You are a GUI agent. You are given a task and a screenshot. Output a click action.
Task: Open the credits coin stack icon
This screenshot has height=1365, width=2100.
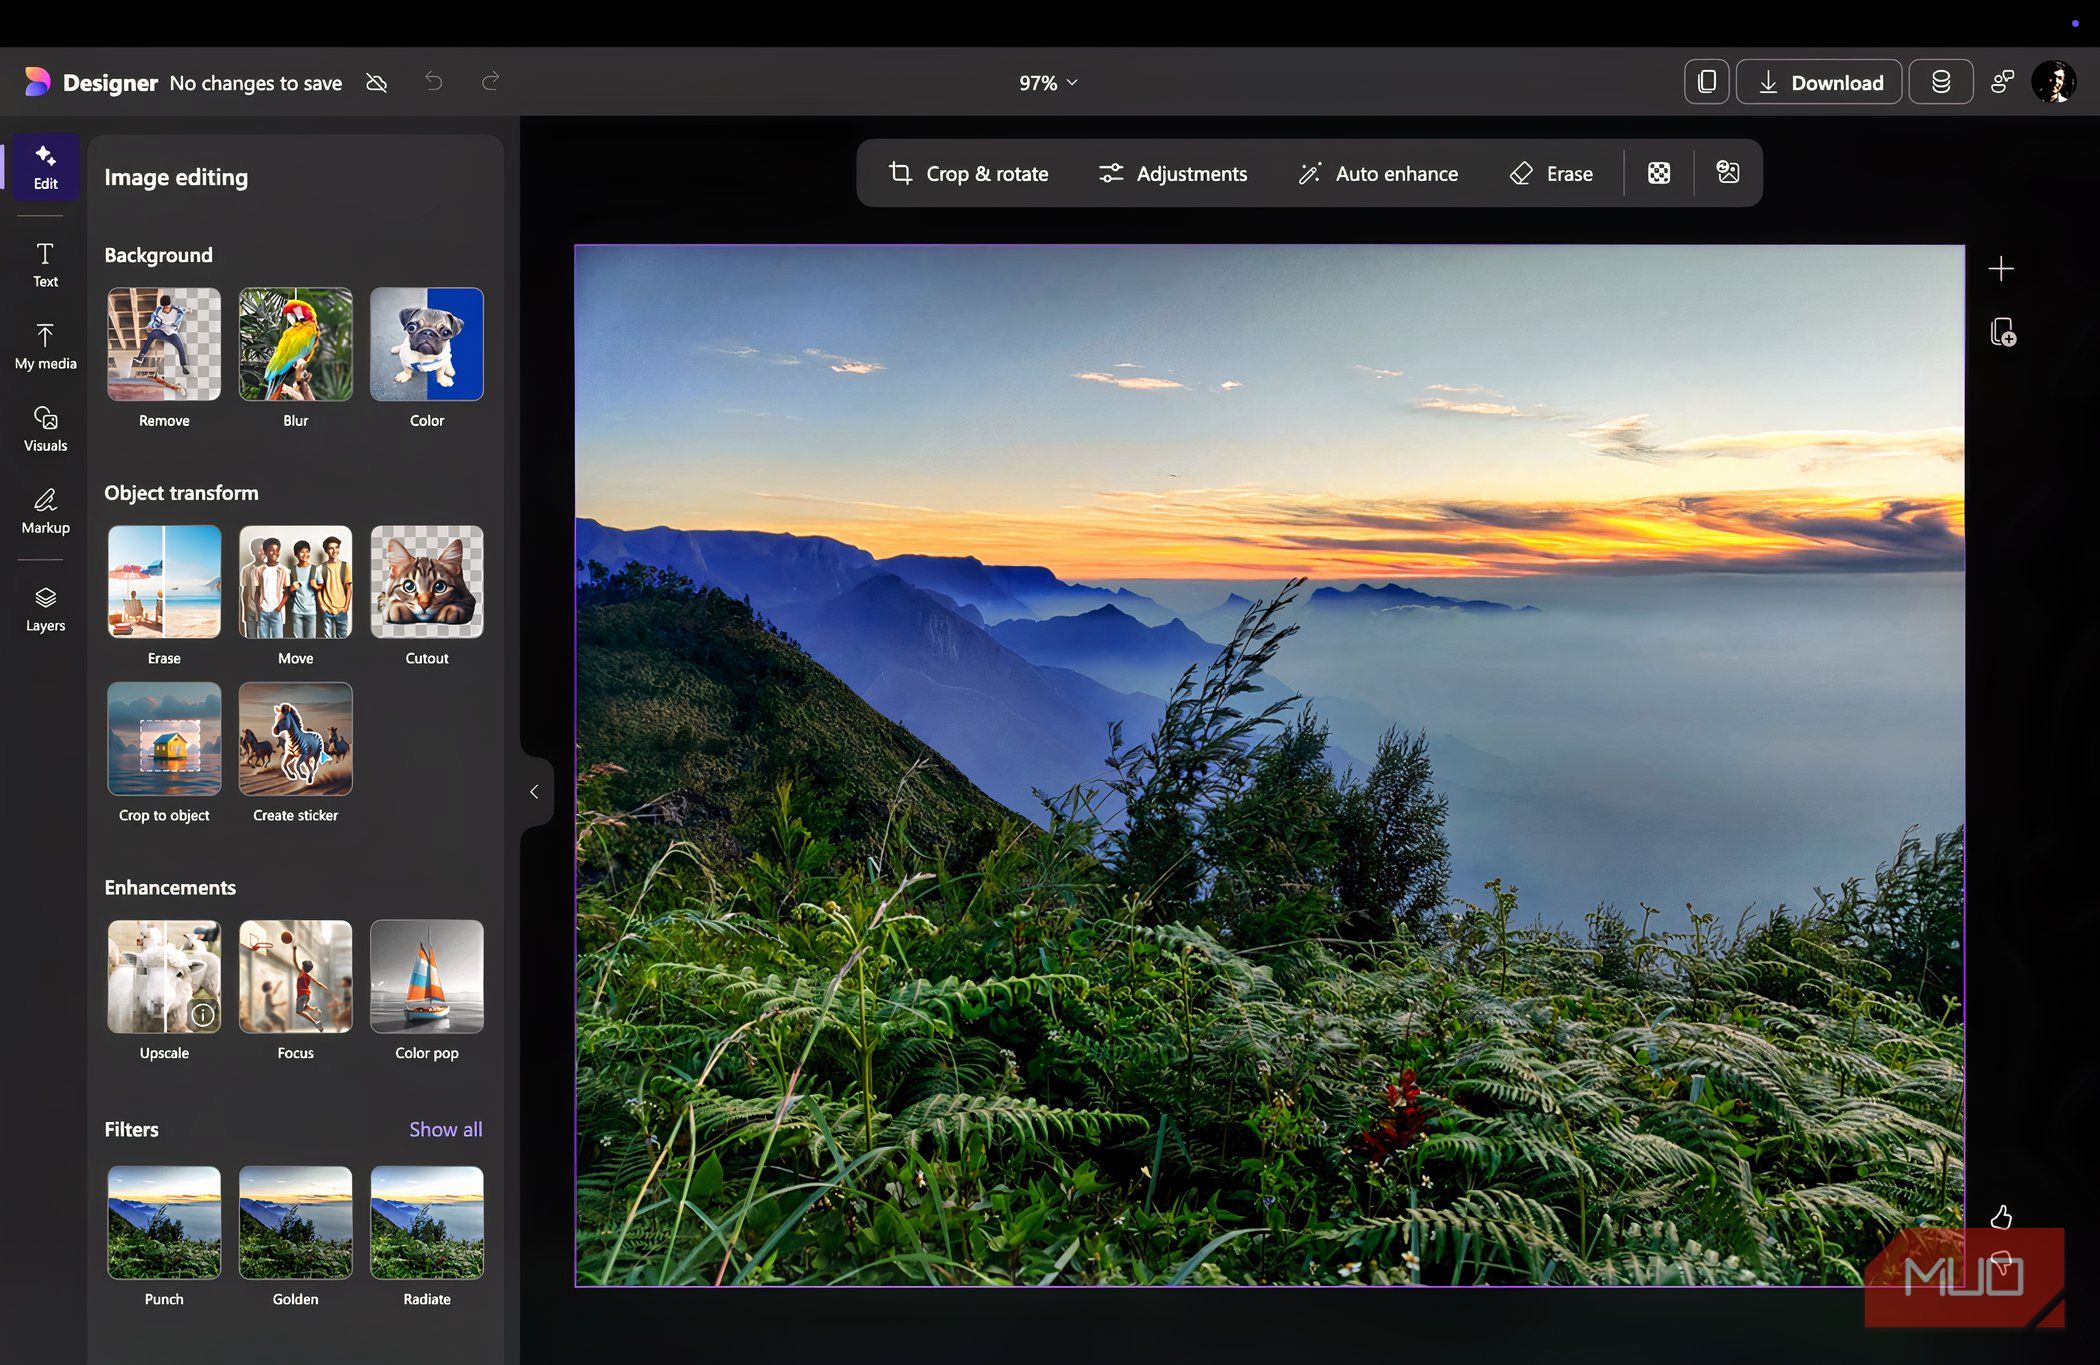point(1940,82)
